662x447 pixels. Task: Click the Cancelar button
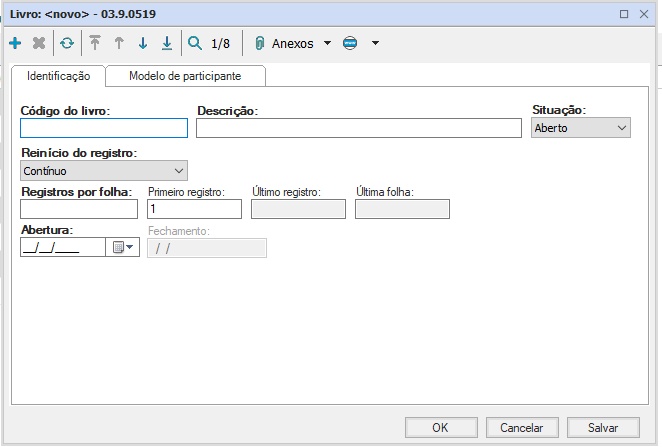[521, 427]
